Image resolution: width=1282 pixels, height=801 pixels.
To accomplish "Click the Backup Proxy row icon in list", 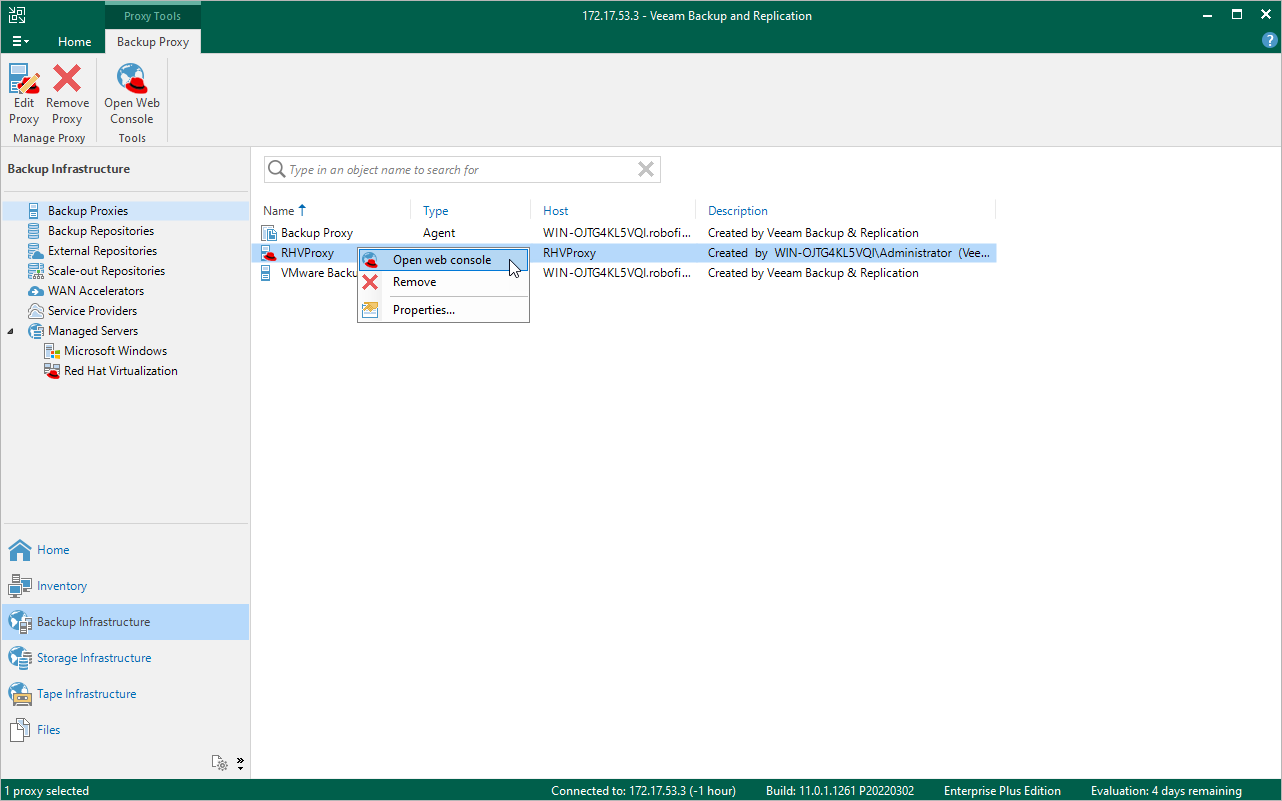I will 268,233.
